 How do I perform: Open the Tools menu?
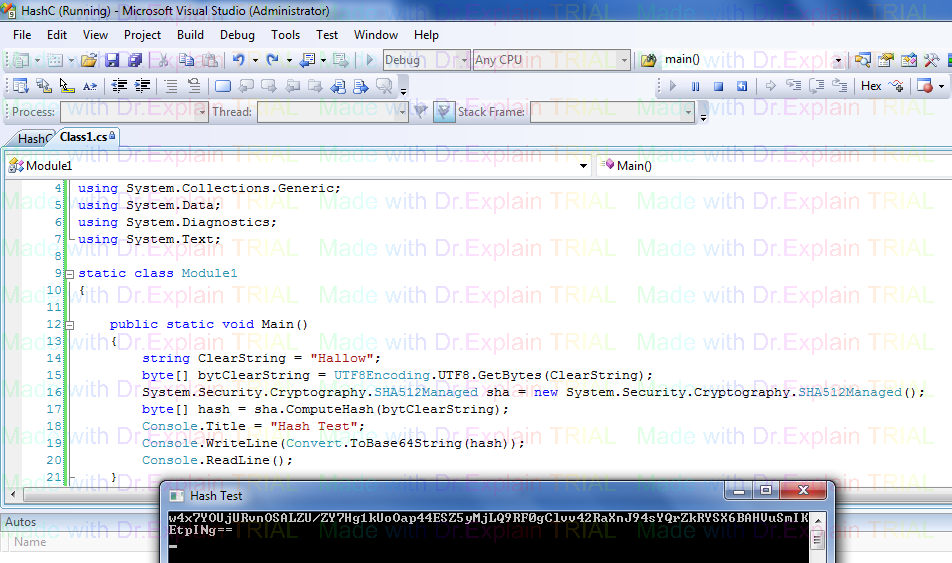285,35
